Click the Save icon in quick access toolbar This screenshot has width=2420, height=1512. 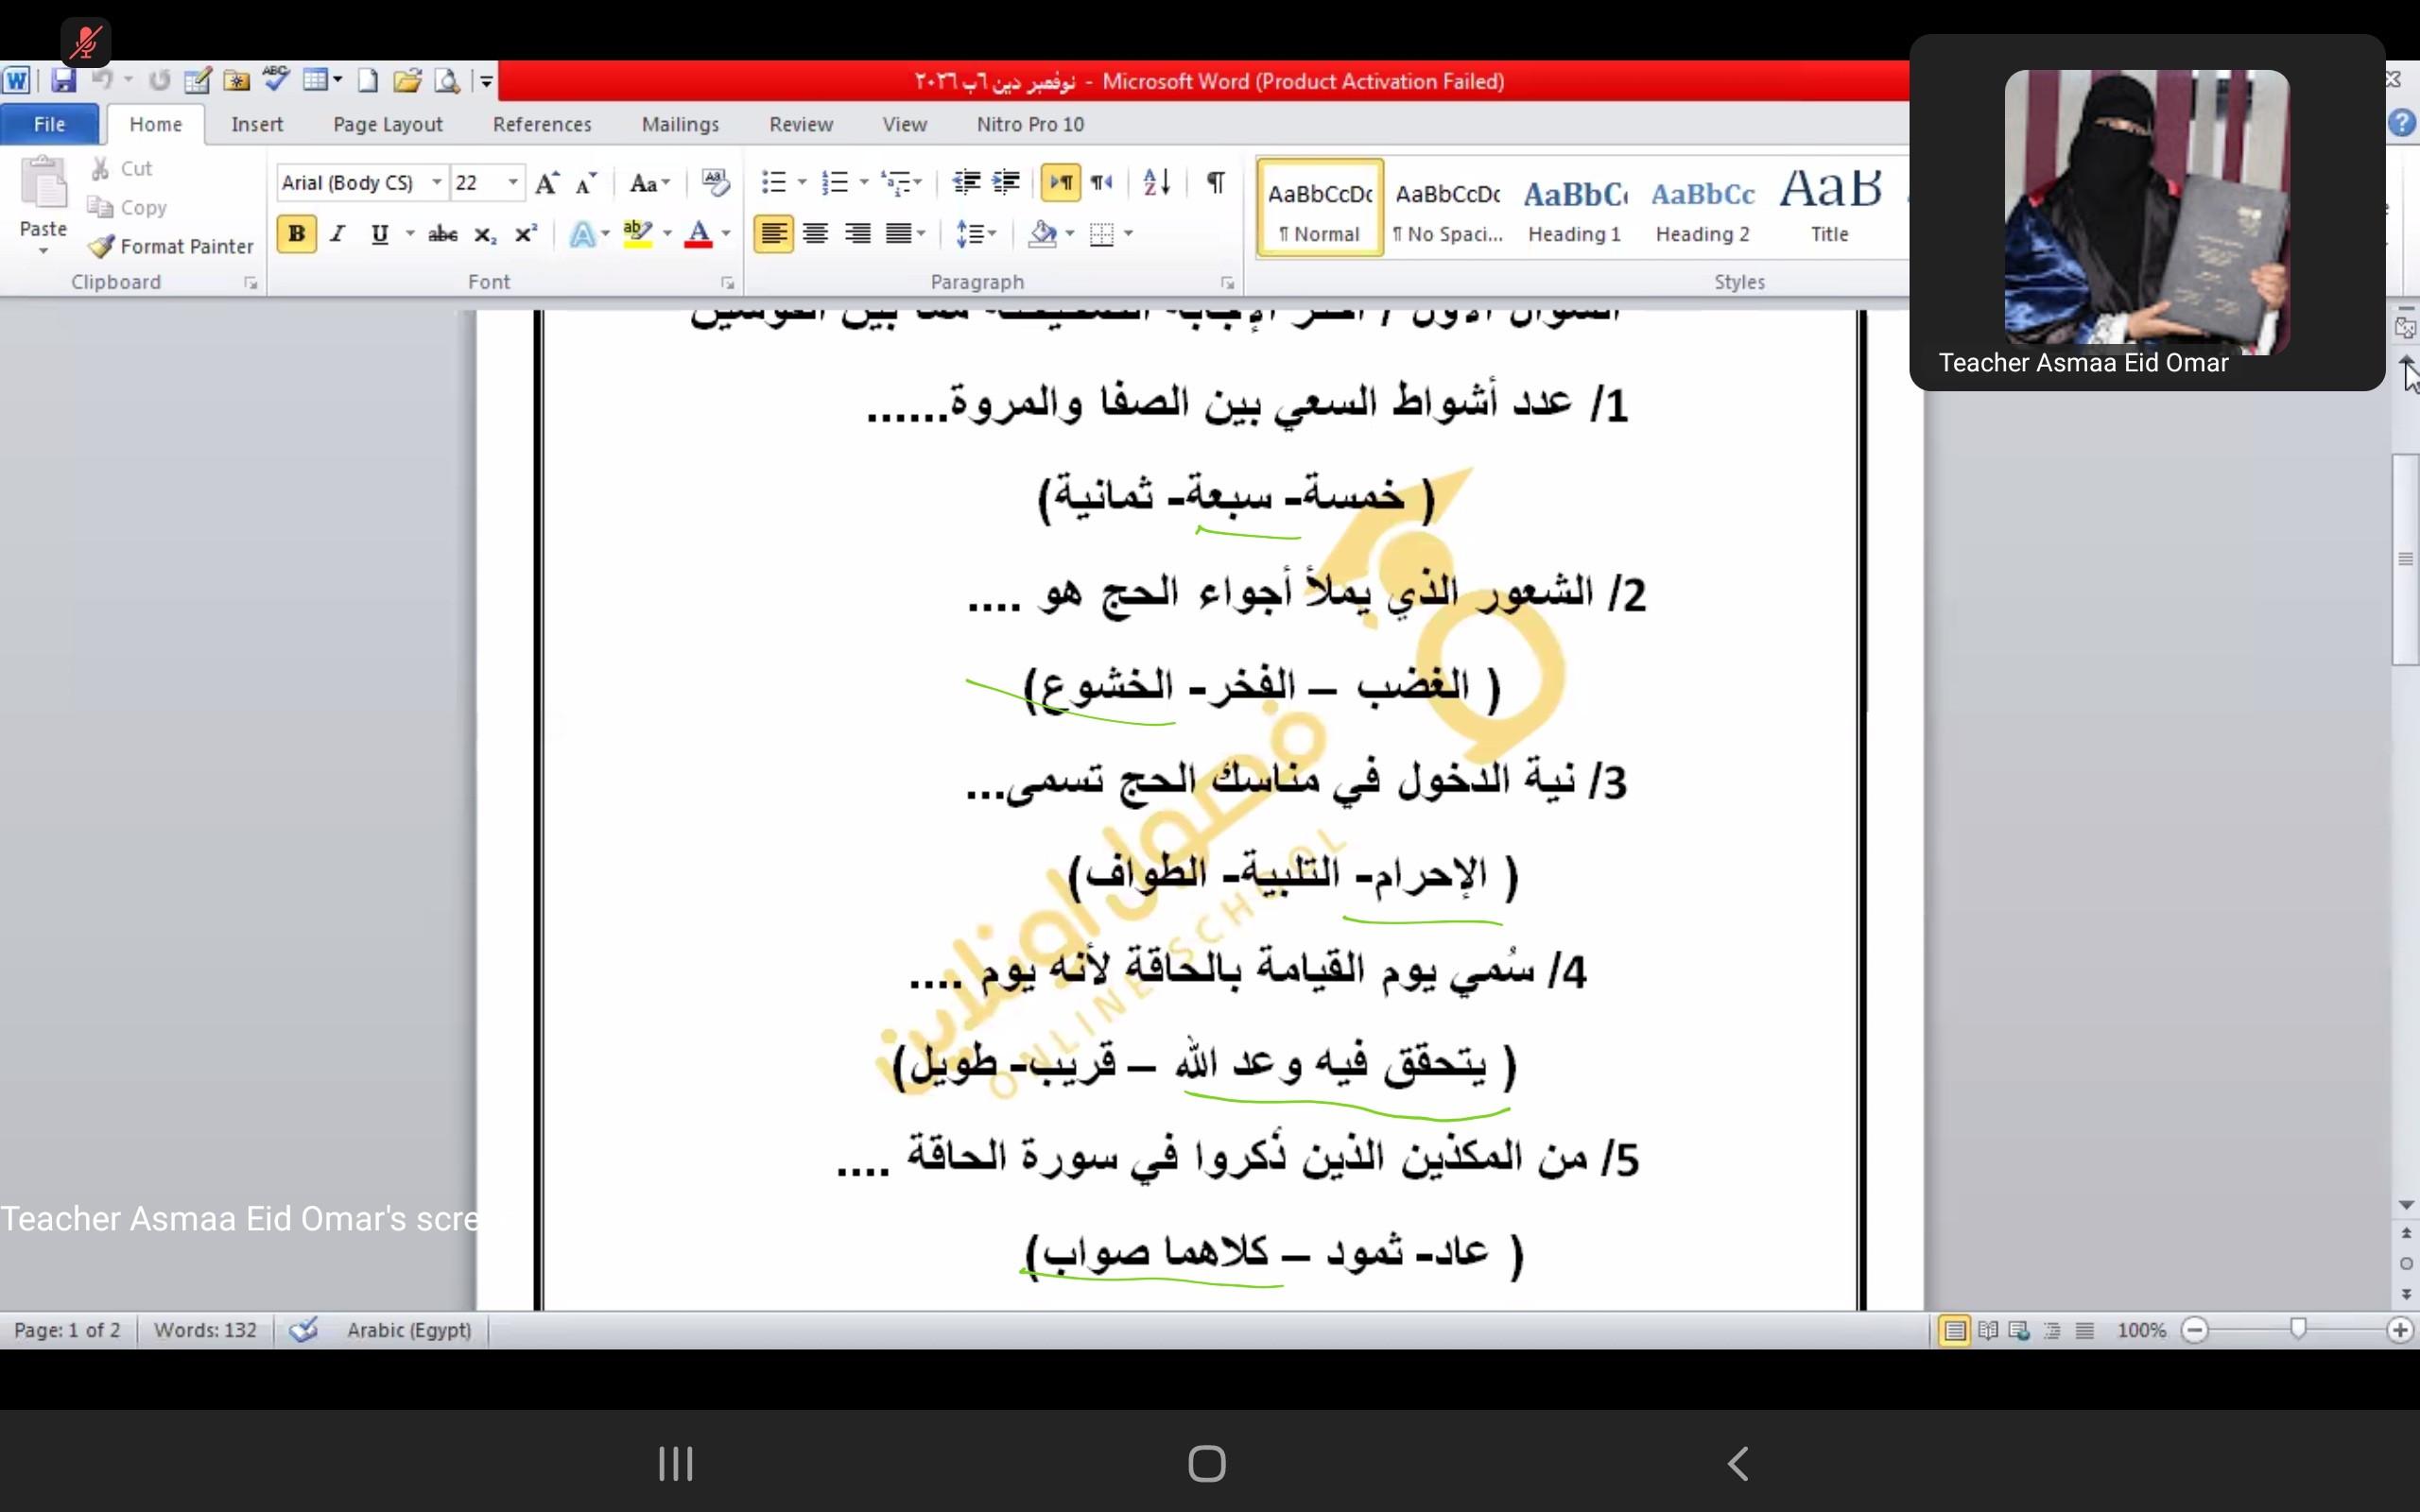click(63, 81)
